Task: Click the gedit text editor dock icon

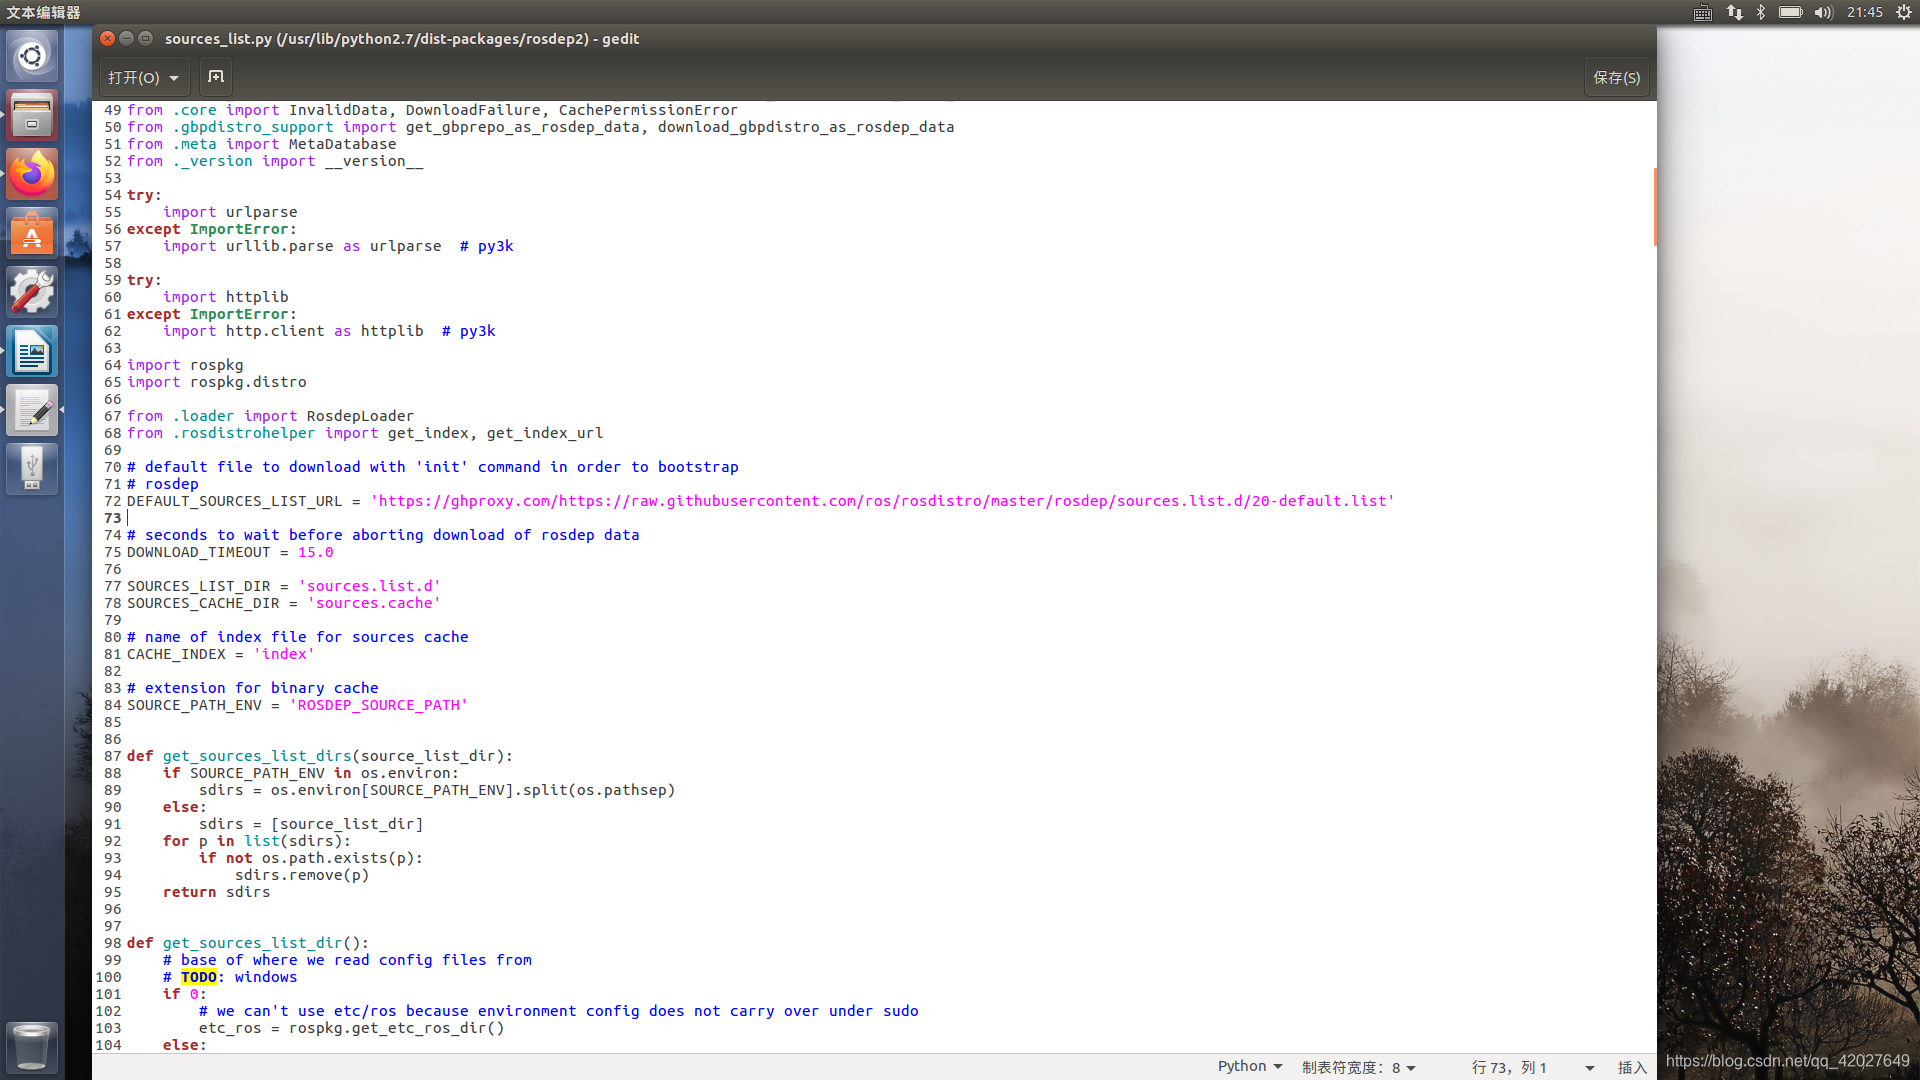Action: coord(32,410)
